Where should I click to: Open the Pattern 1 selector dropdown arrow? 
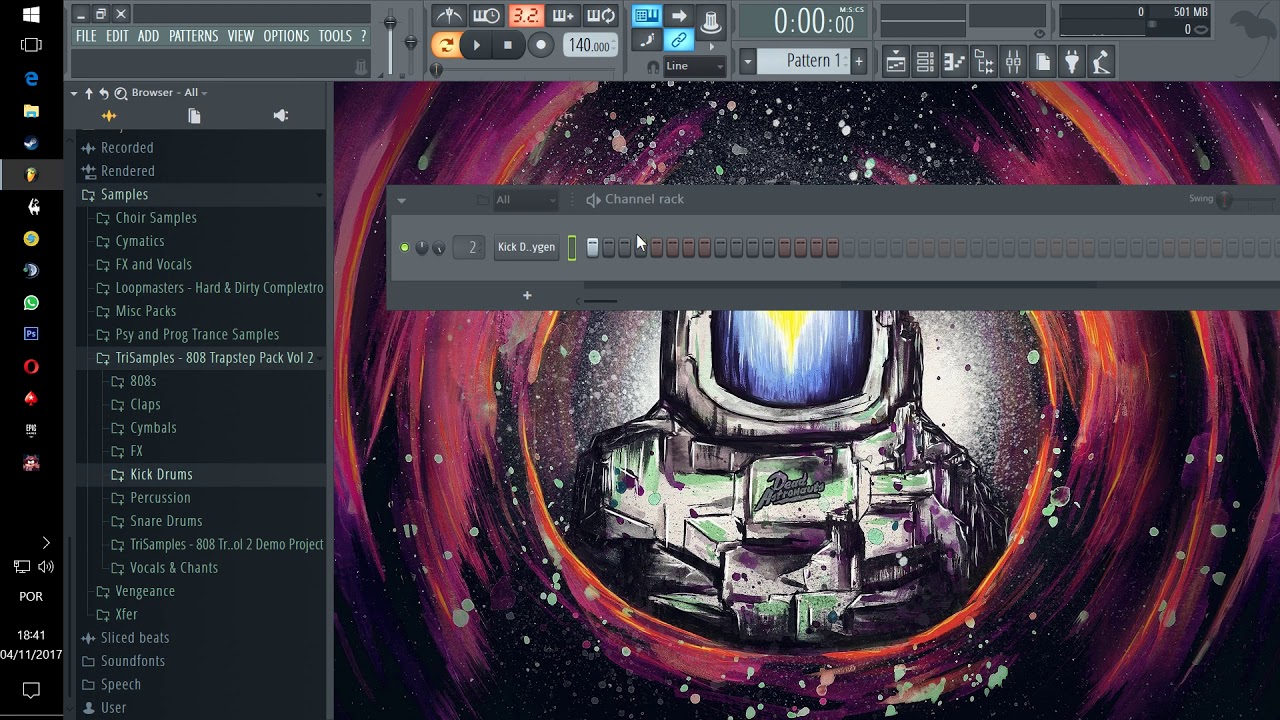[x=747, y=61]
